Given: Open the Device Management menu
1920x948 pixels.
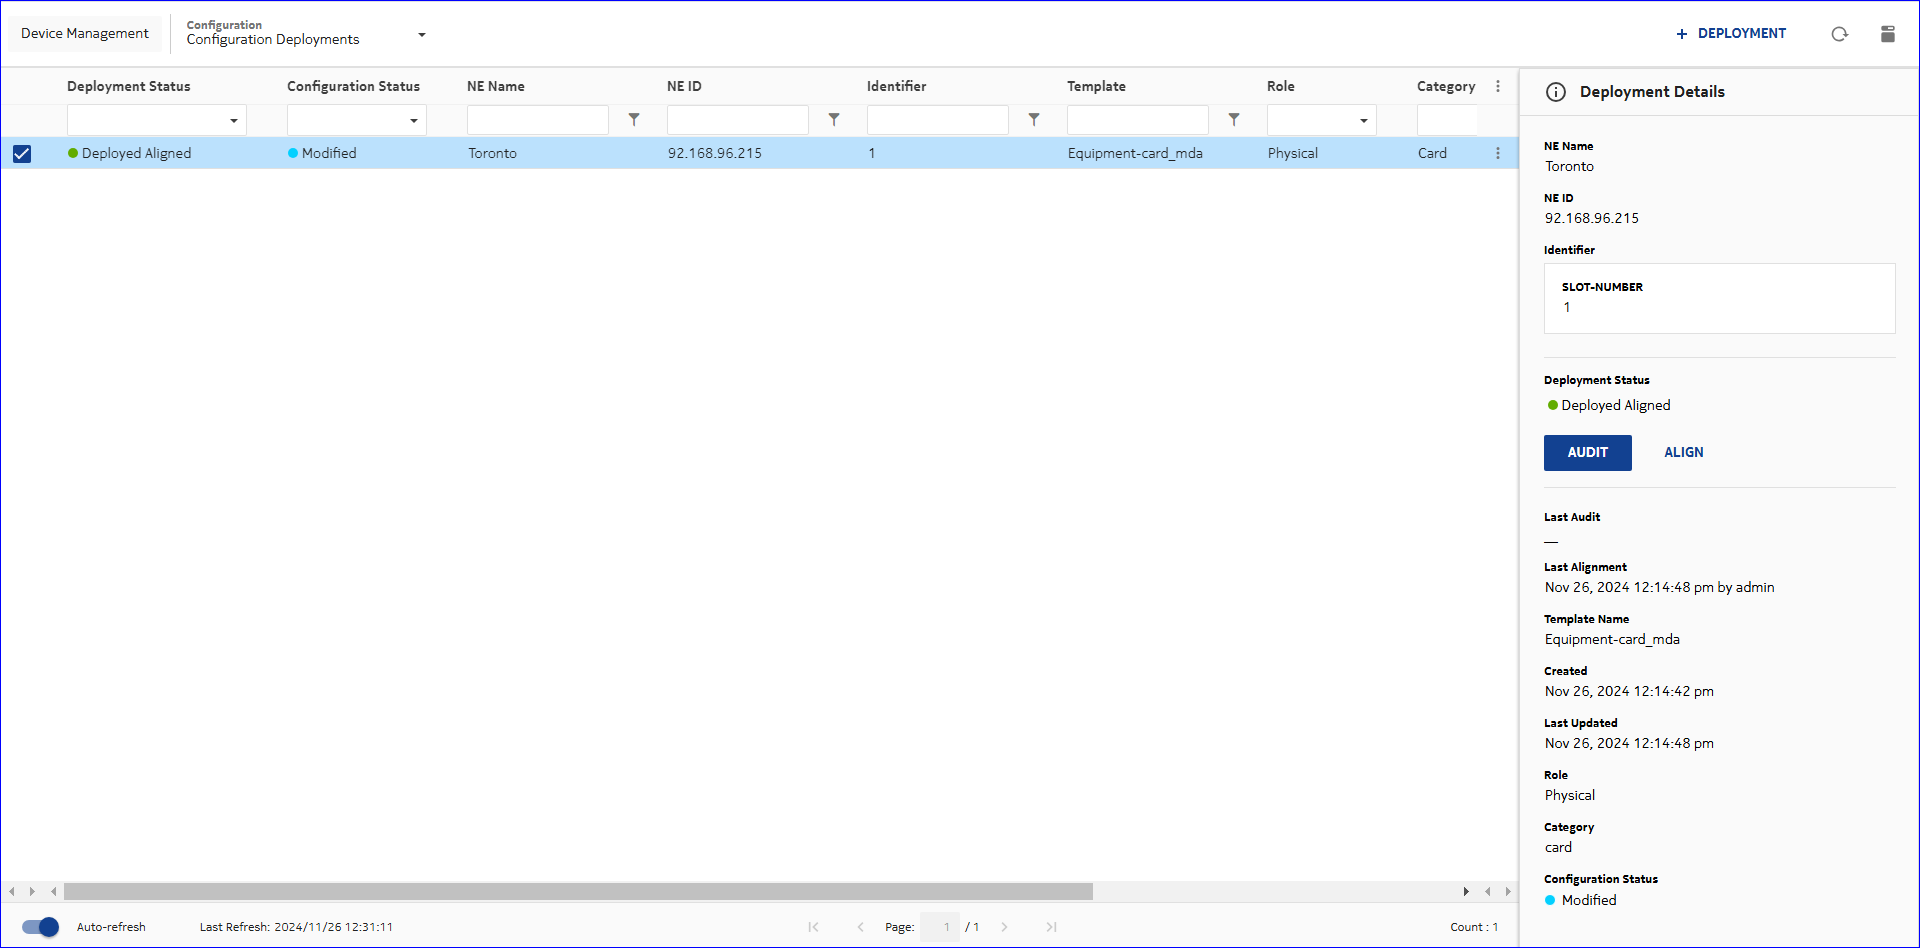Looking at the screenshot, I should pos(85,34).
